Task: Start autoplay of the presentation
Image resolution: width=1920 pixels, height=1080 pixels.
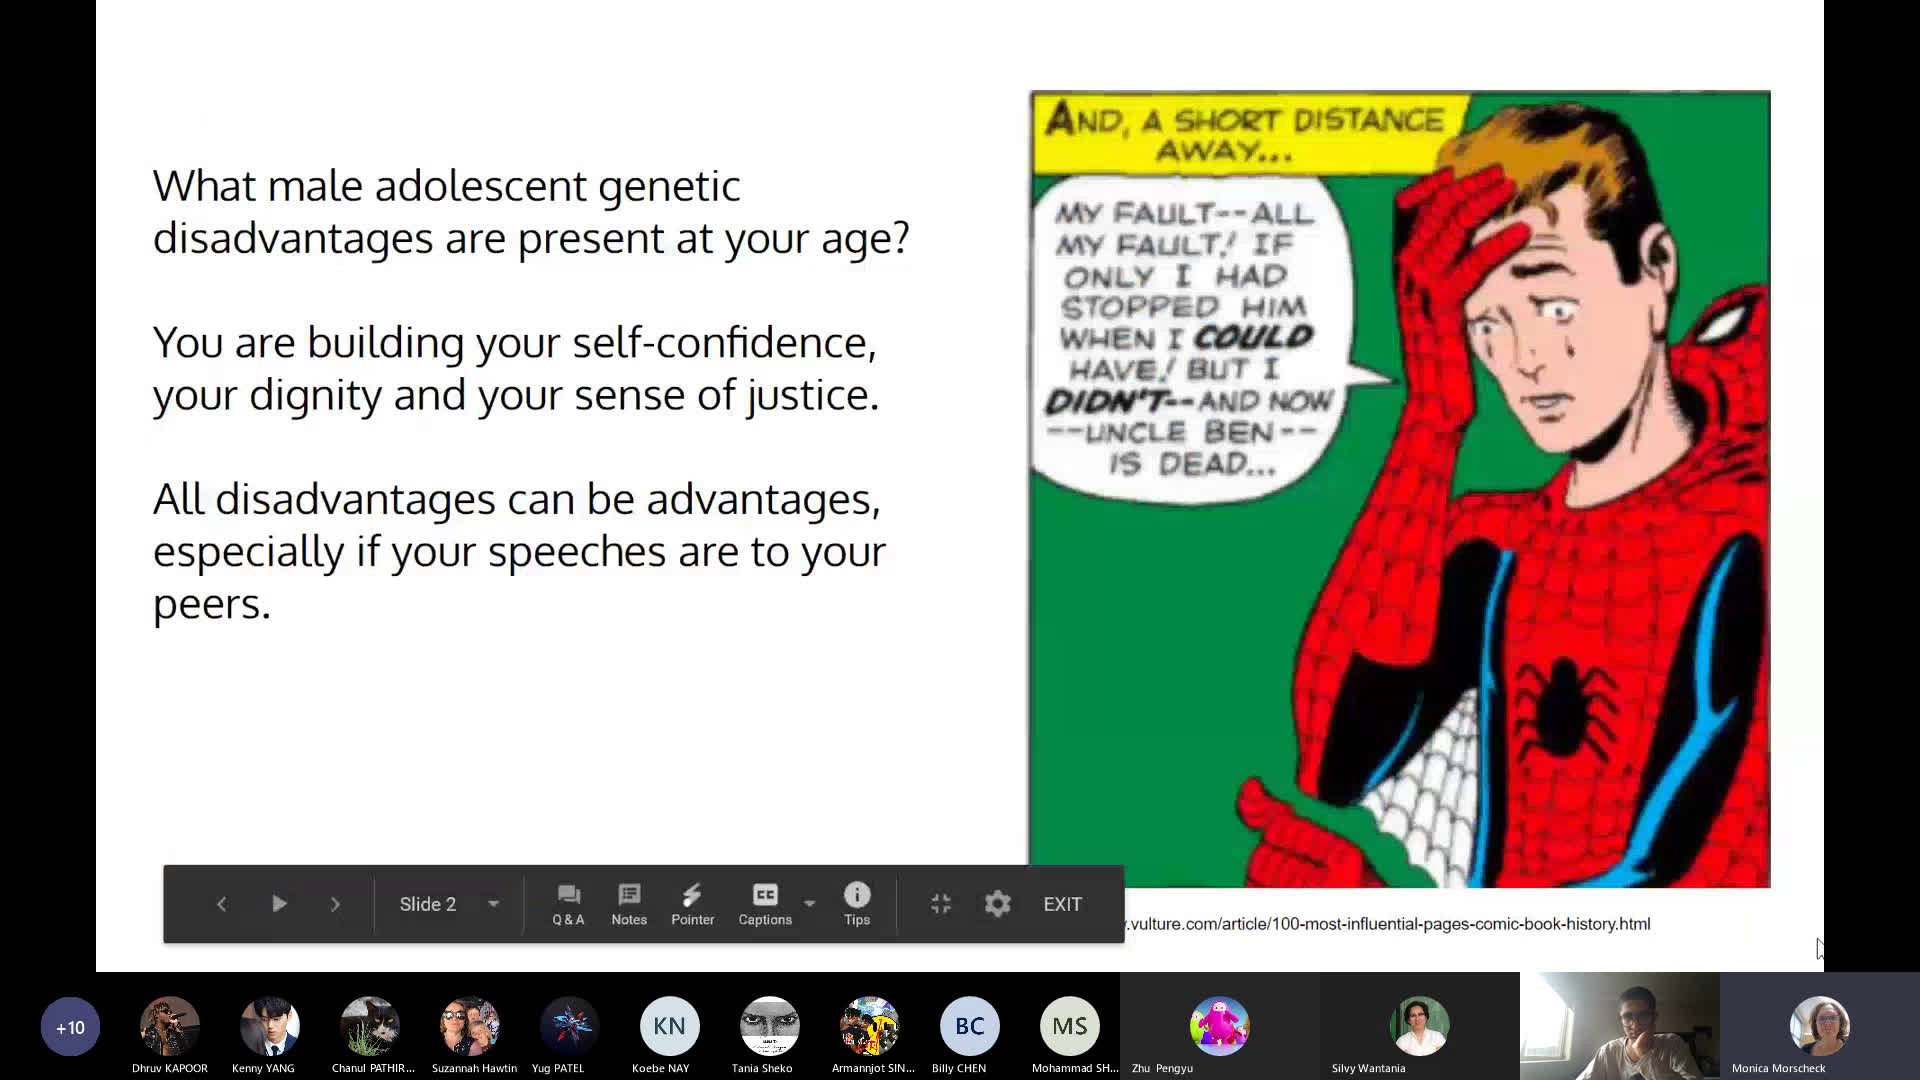Action: (x=279, y=904)
